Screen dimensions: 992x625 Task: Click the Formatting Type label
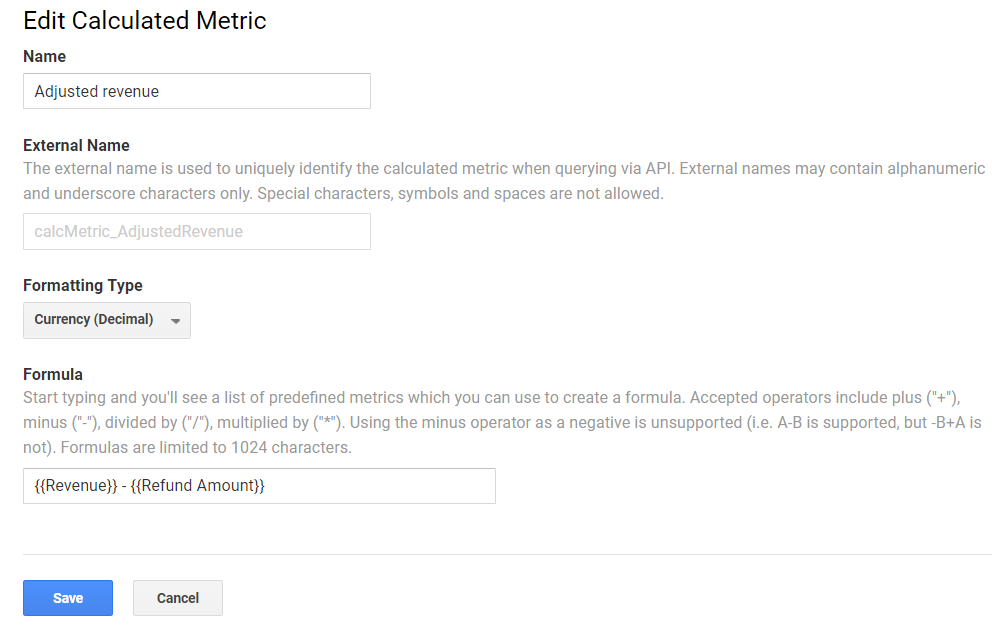tap(83, 285)
